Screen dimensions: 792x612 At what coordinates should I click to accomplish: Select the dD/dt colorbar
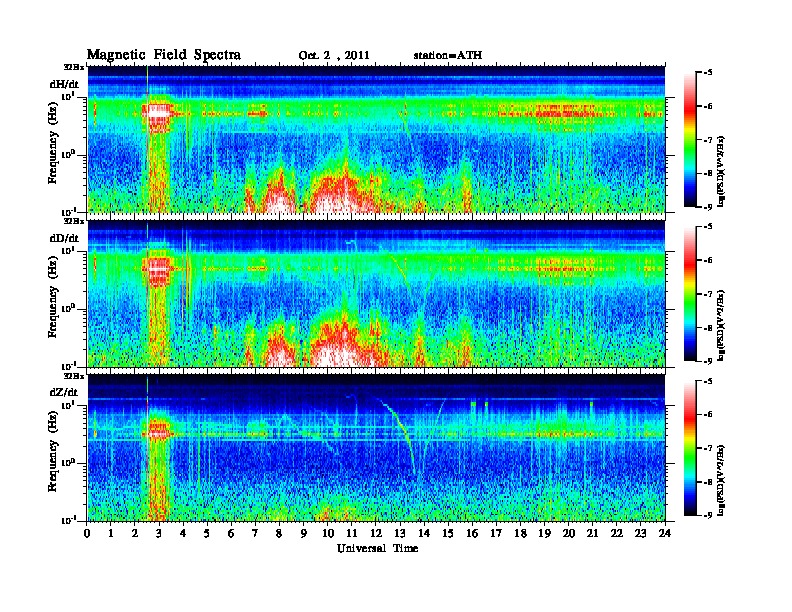[690, 293]
